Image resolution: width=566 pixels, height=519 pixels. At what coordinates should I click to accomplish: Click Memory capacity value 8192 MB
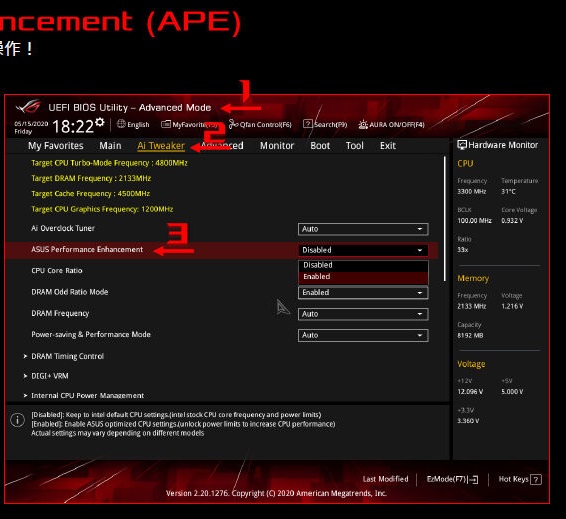pos(470,335)
